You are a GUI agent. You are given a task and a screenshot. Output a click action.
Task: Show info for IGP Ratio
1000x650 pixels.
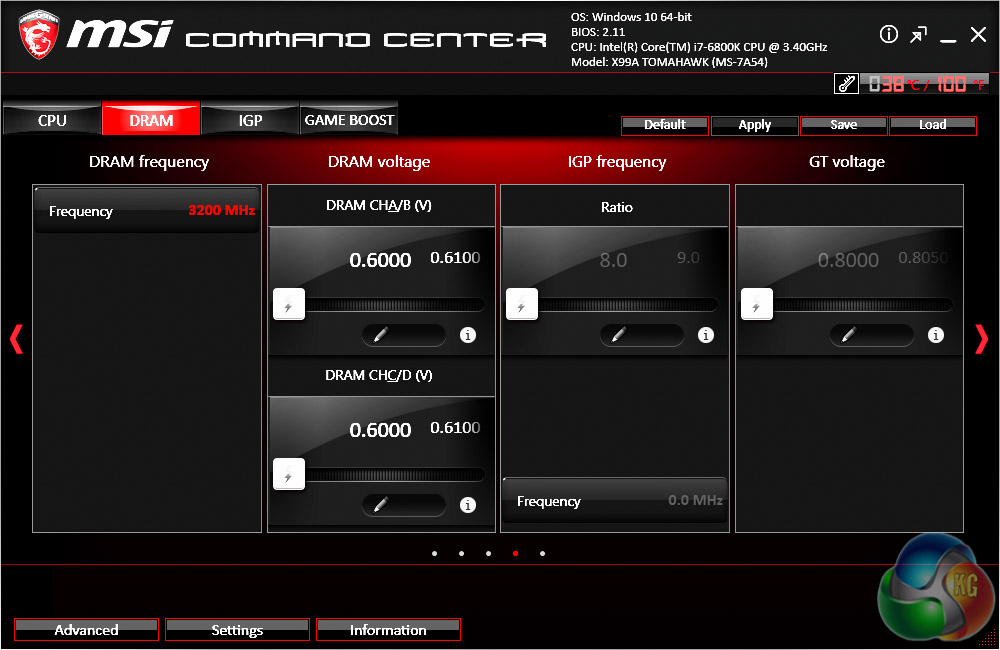(x=705, y=335)
